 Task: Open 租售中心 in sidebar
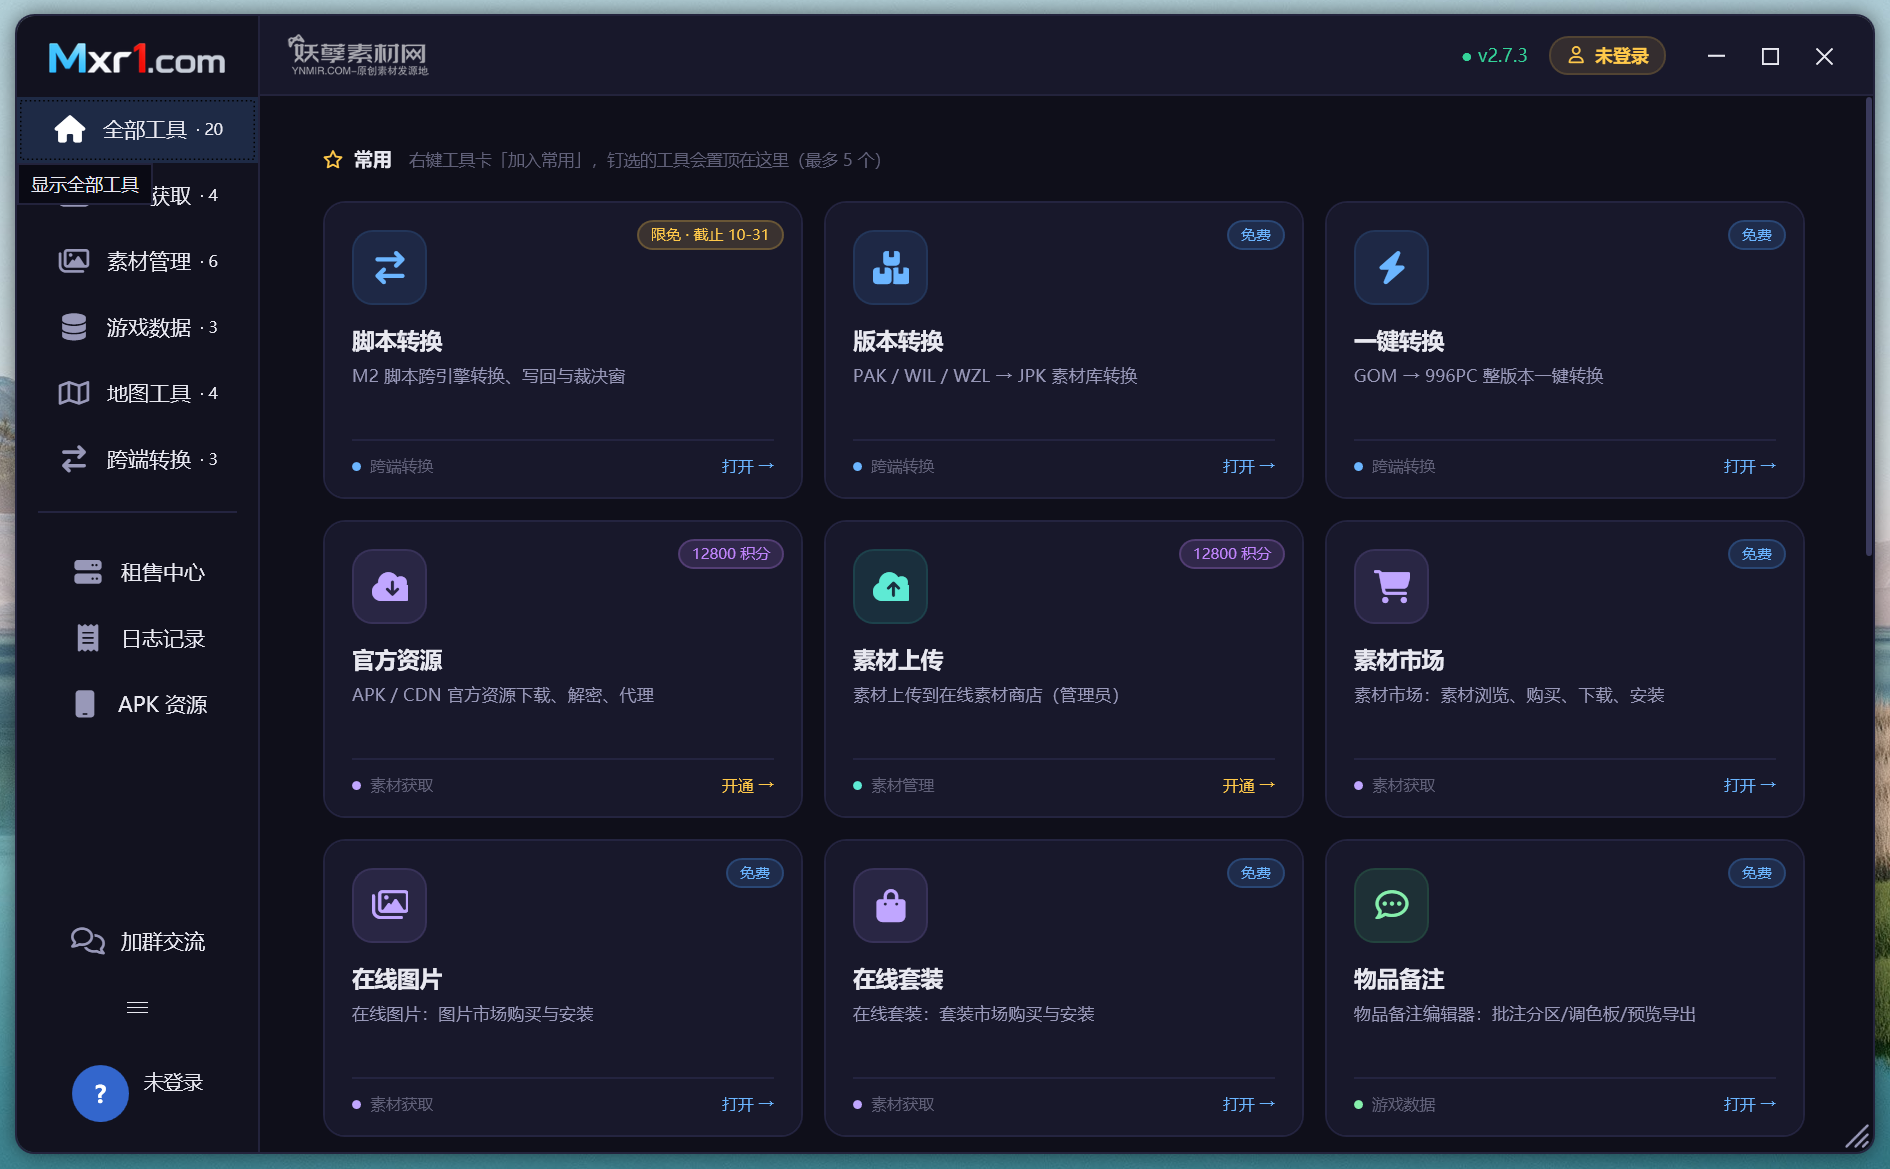(138, 572)
